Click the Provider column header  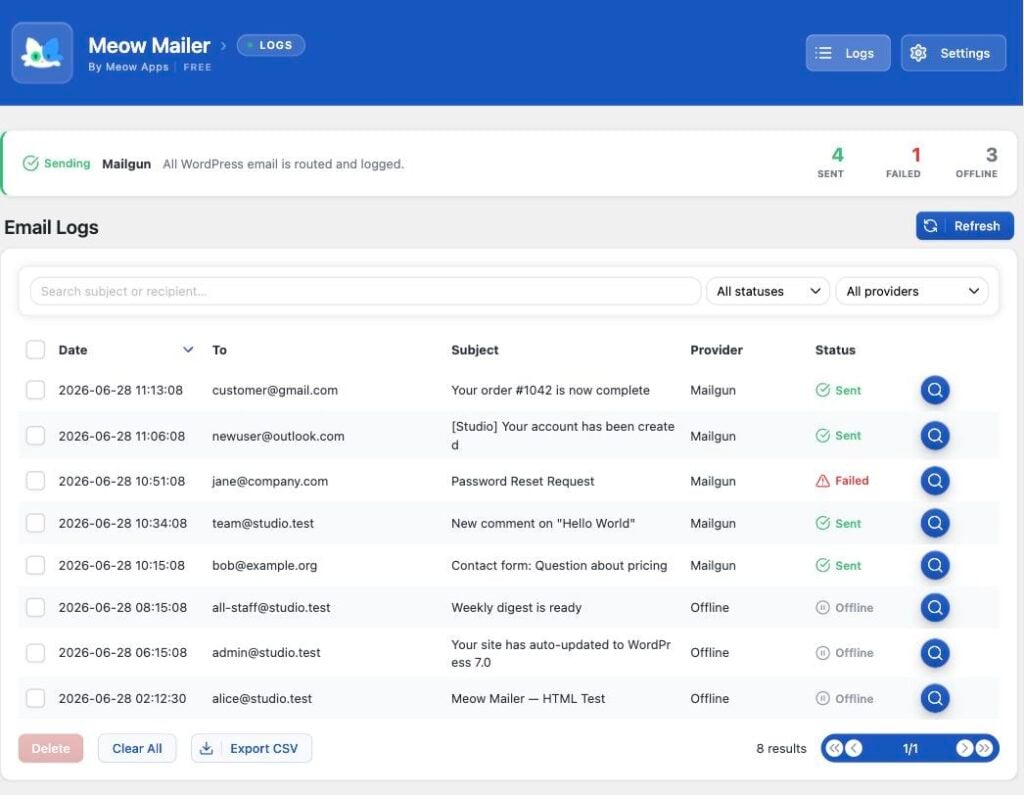click(x=716, y=349)
